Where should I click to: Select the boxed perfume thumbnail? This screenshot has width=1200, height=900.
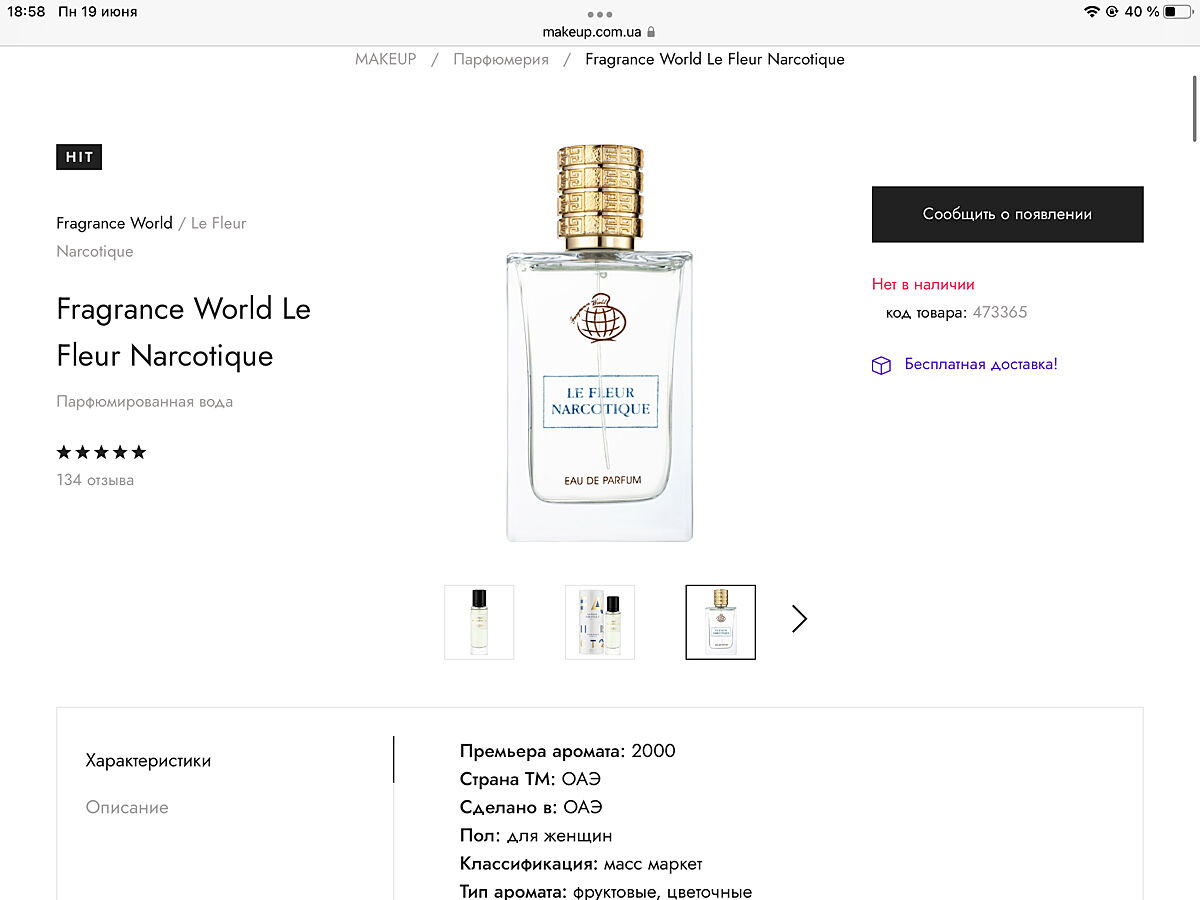click(x=600, y=622)
